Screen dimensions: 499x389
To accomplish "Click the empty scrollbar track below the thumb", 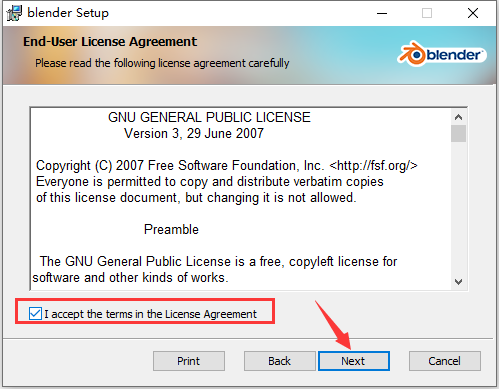I will coord(458,208).
